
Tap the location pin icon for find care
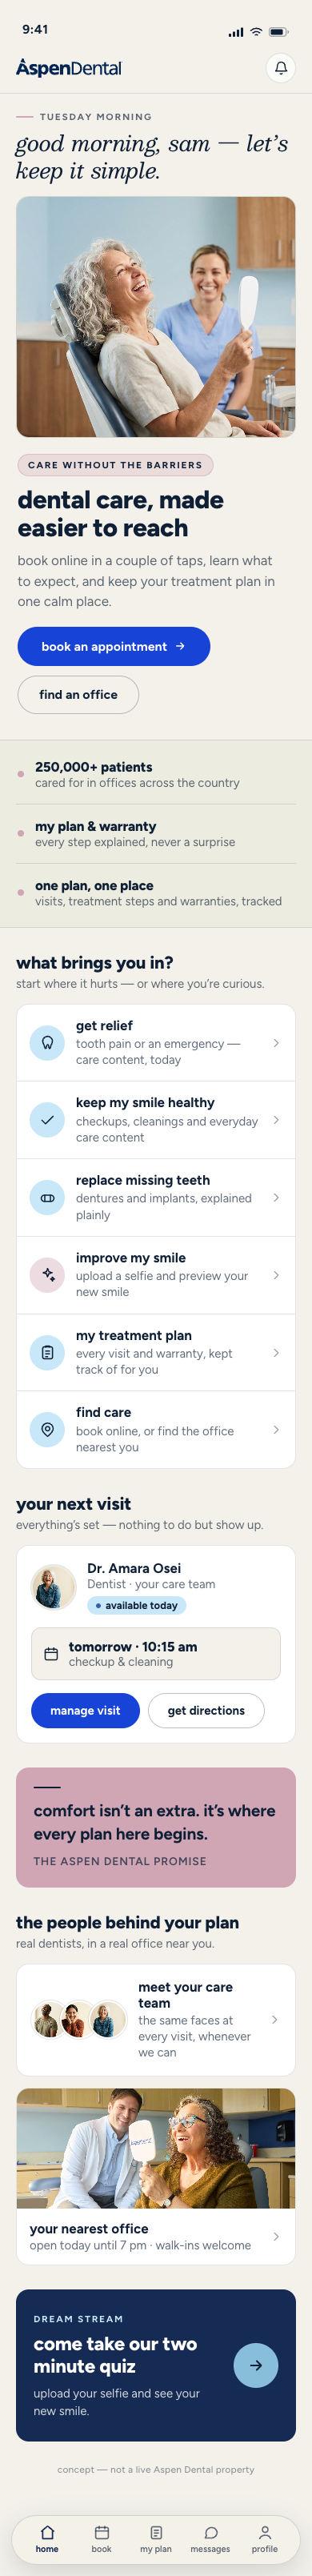coord(47,1430)
